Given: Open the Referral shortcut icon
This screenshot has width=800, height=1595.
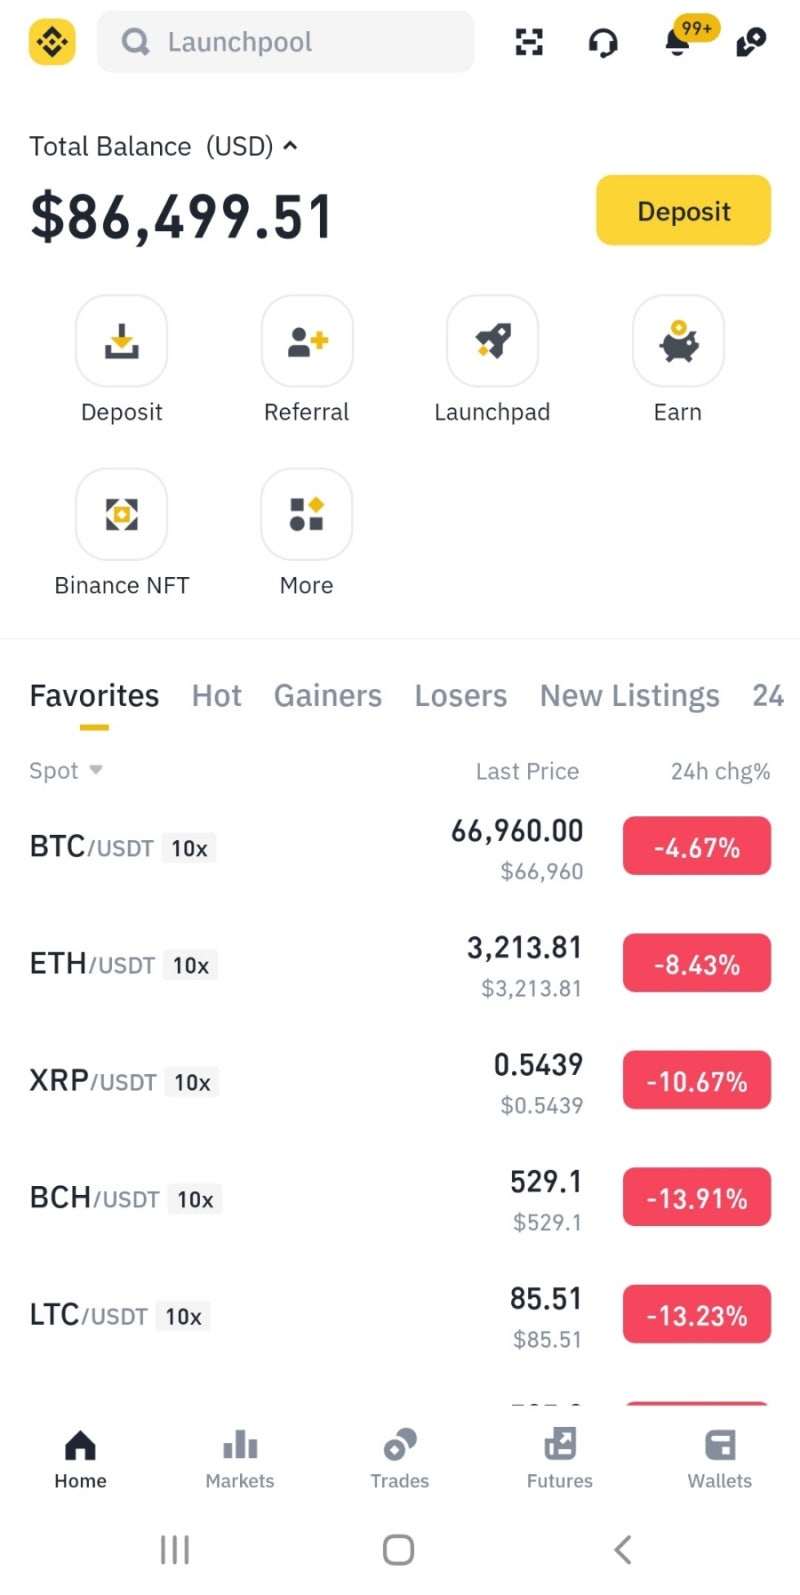Looking at the screenshot, I should pyautogui.click(x=307, y=341).
